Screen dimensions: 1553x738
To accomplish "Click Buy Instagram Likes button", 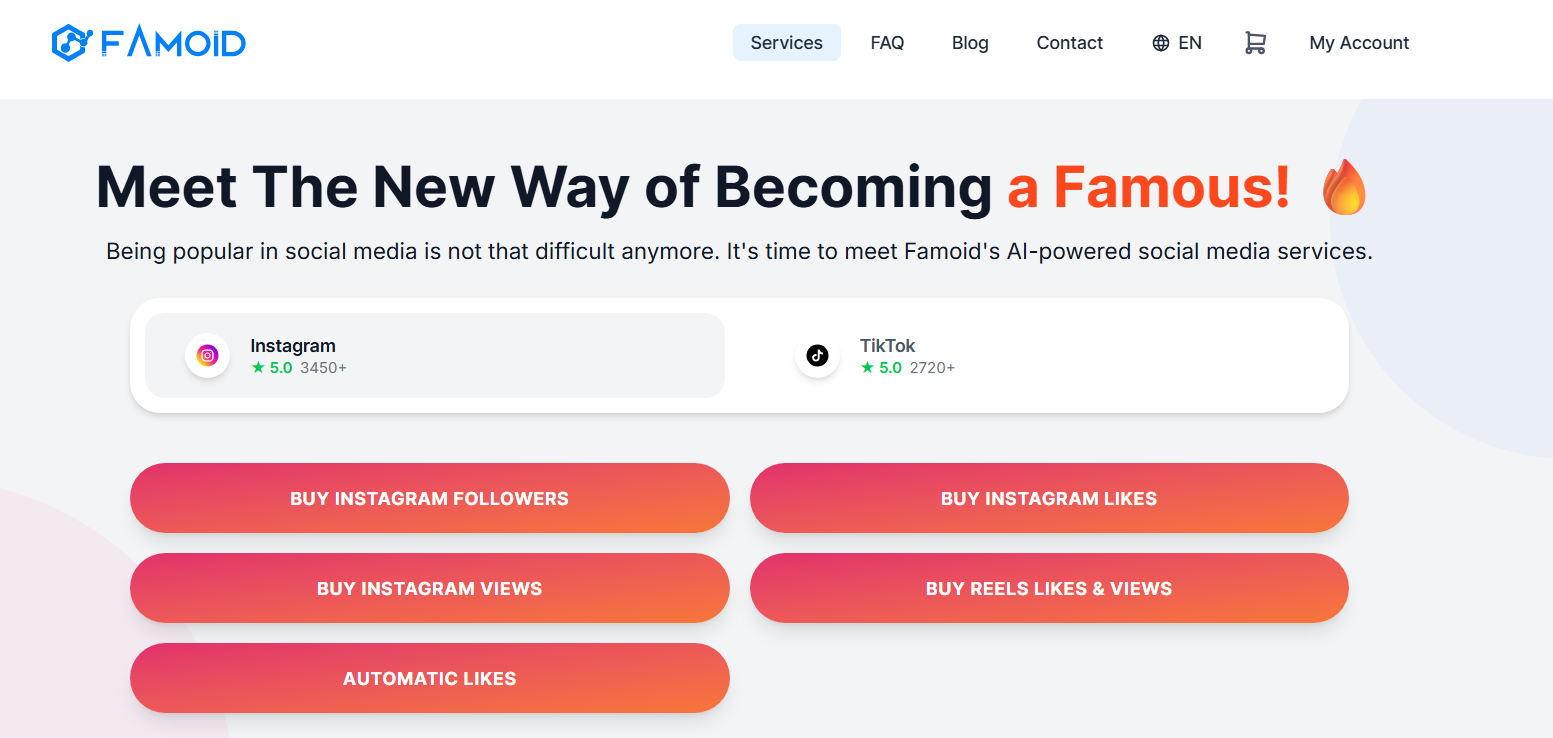I will point(1049,498).
